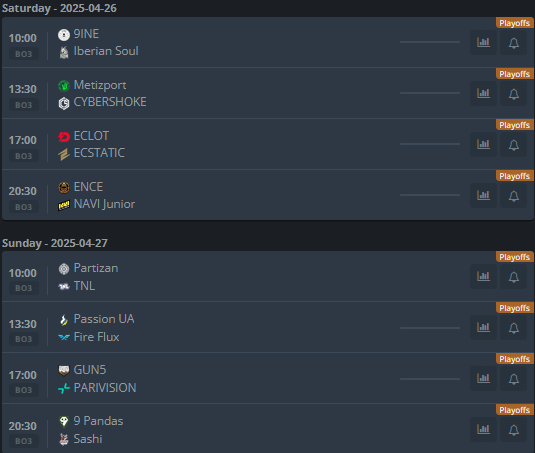
Task: Open stats chart for Partizan vs TNL
Action: (x=483, y=276)
